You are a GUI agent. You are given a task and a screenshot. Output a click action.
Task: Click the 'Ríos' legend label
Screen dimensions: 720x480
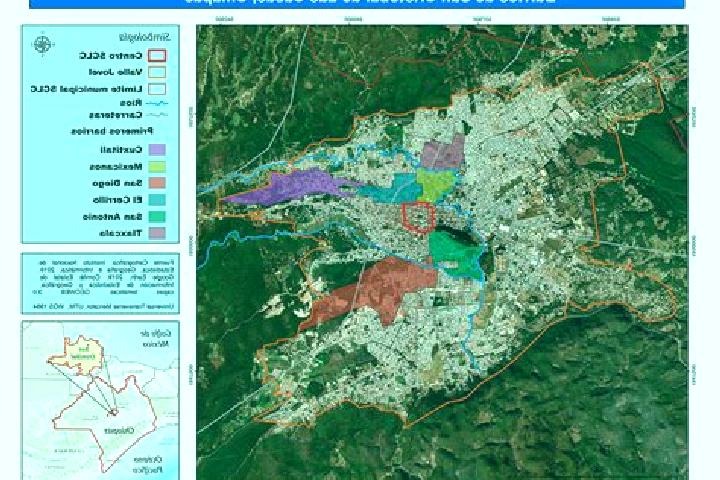[x=132, y=103]
